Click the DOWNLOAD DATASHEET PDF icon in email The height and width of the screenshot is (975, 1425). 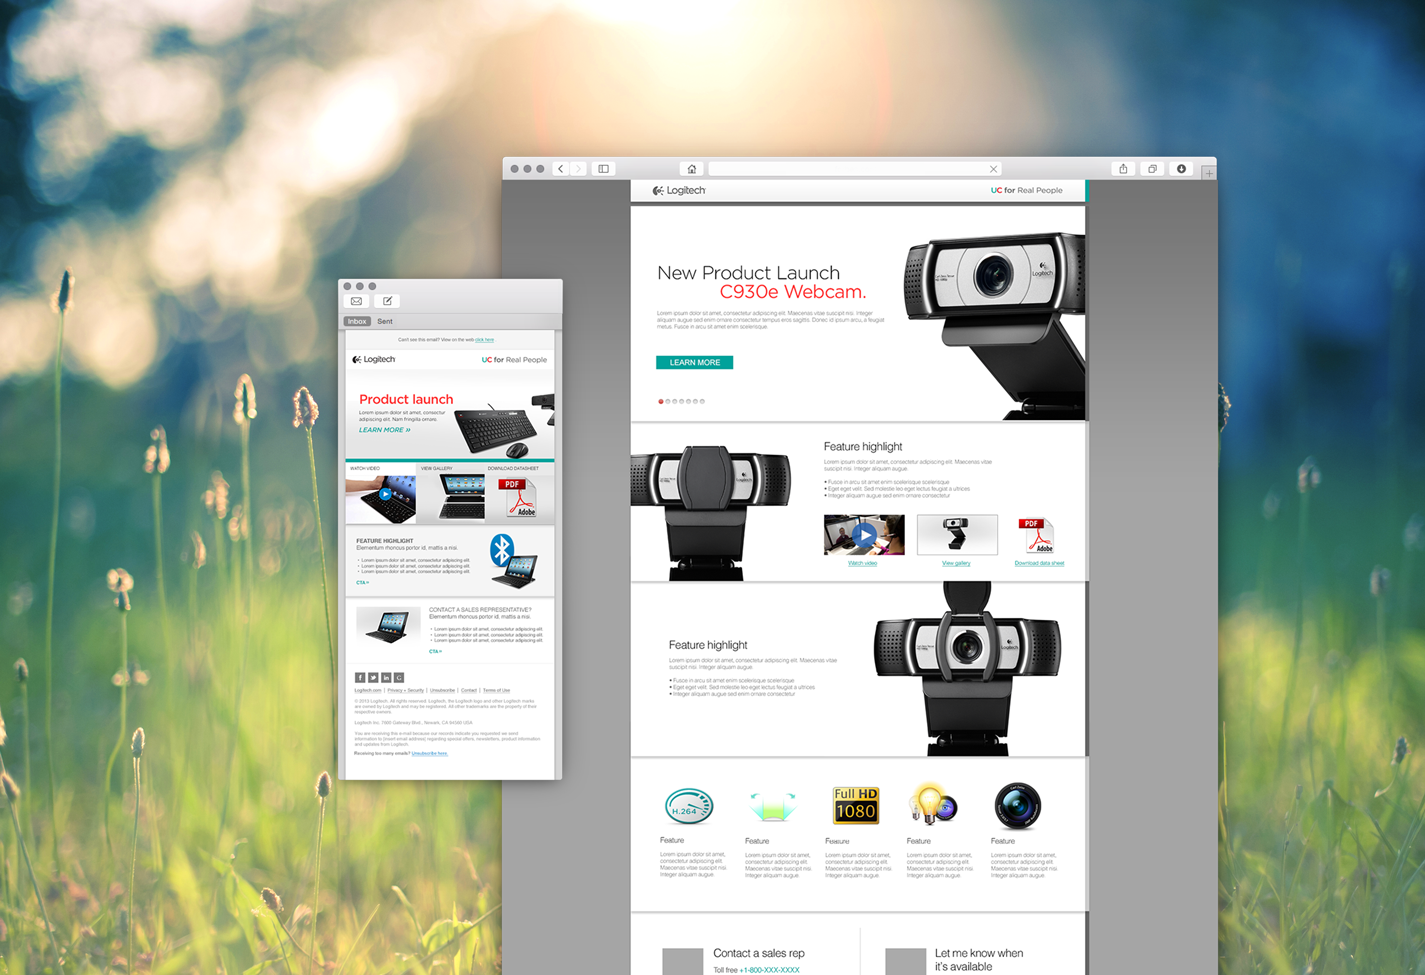click(519, 497)
